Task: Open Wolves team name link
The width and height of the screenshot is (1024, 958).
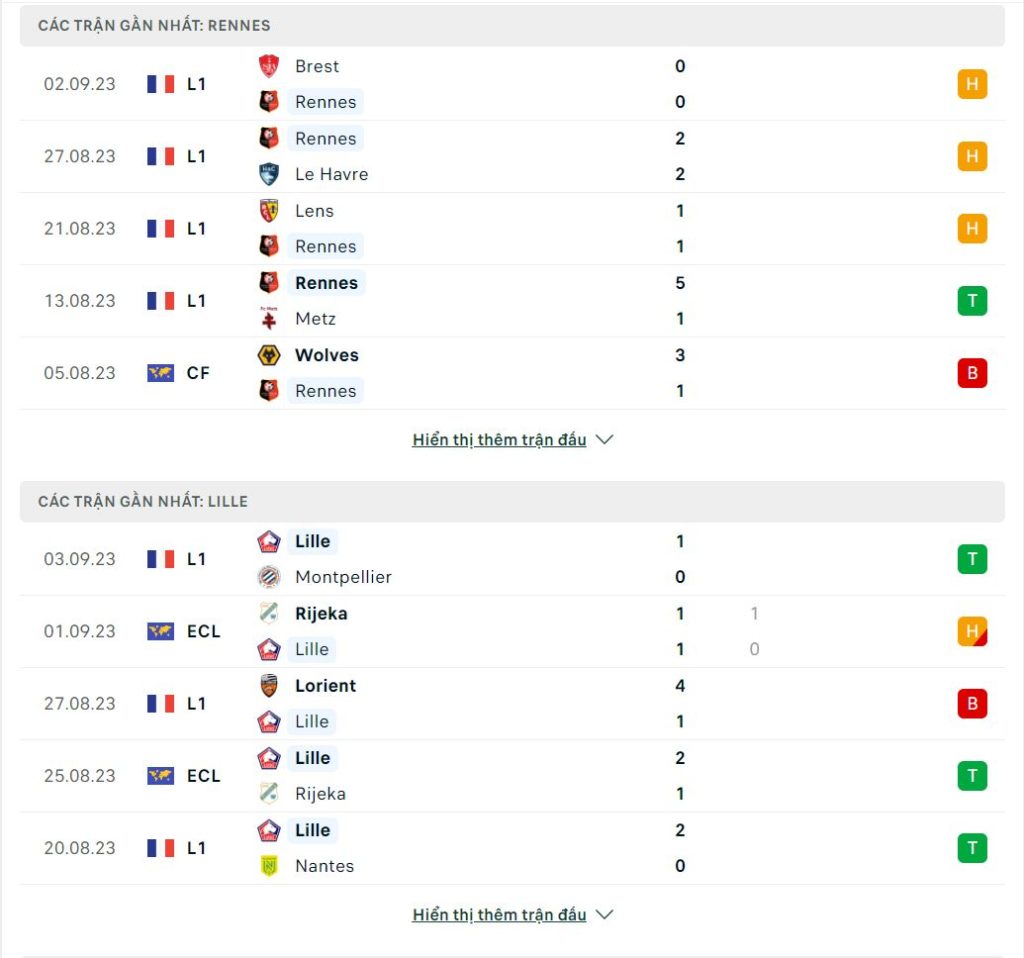Action: pyautogui.click(x=327, y=355)
